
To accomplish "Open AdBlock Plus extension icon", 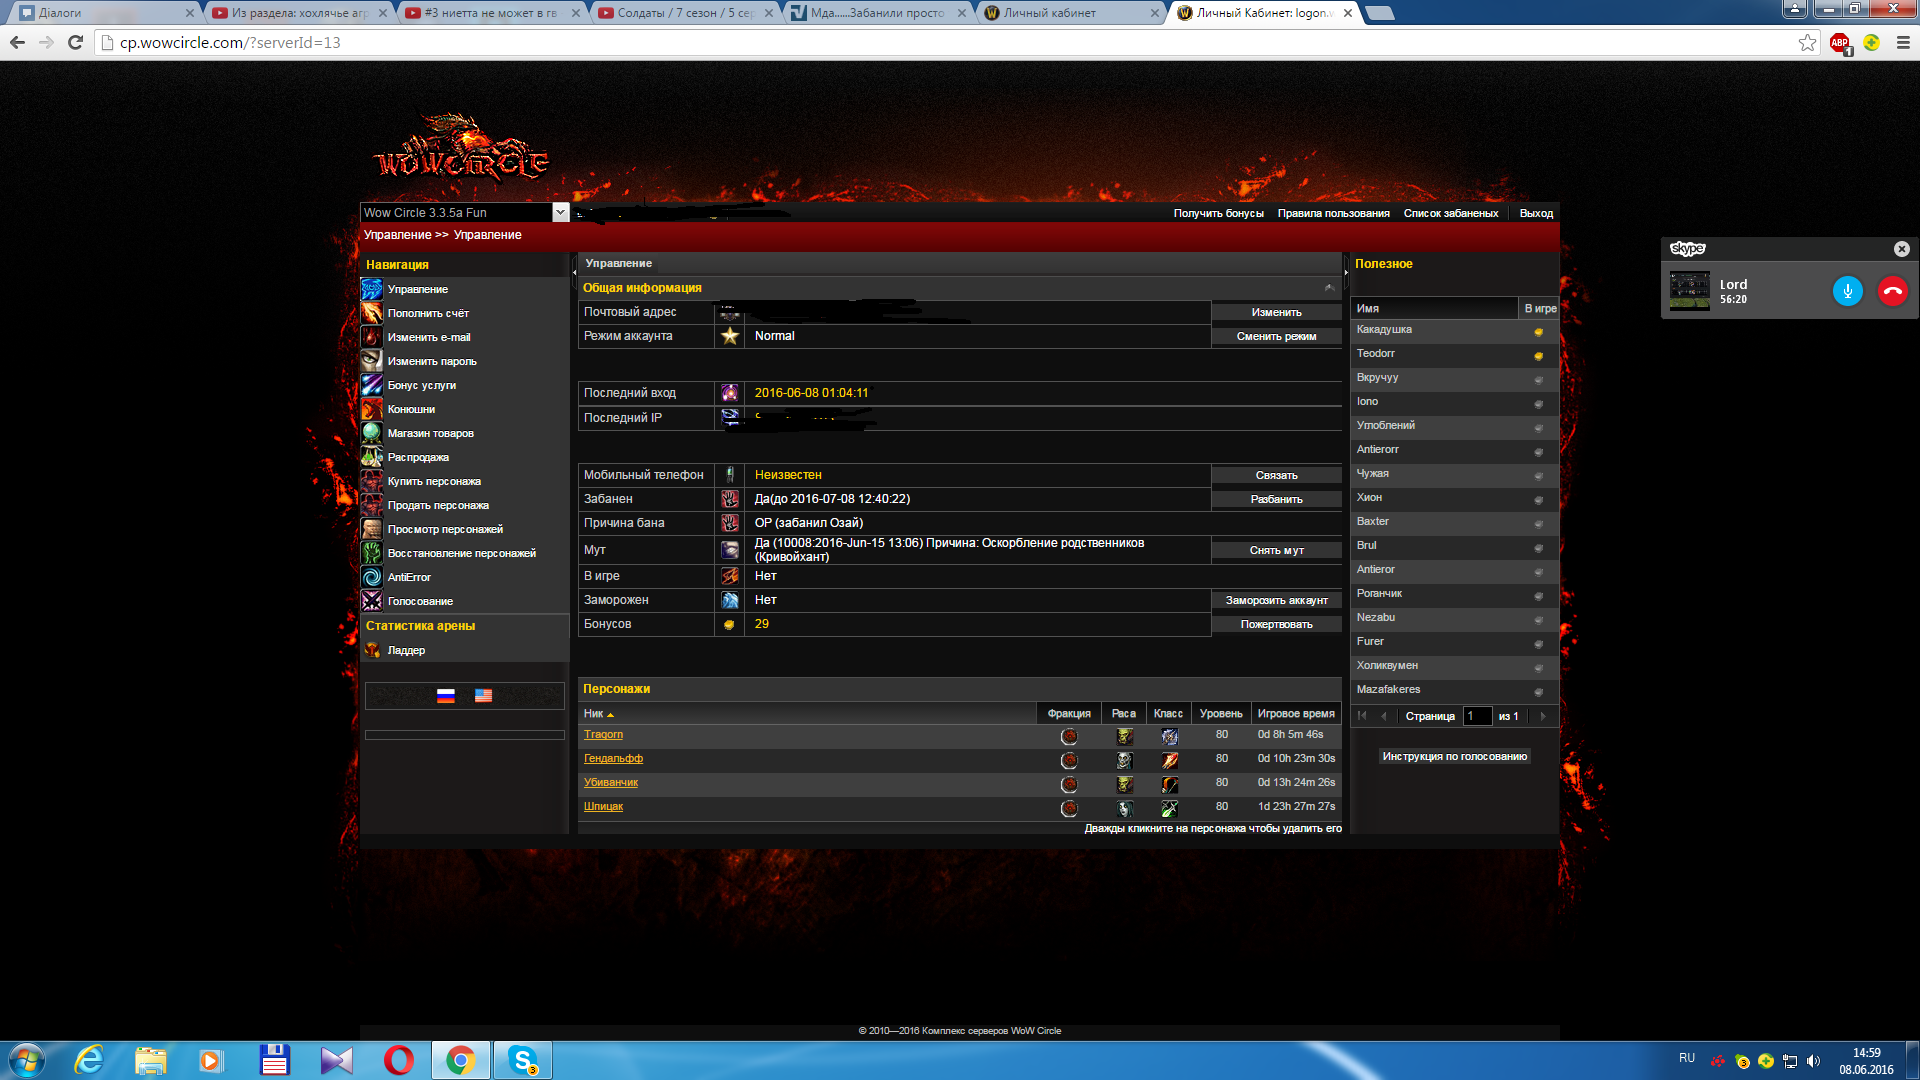I will (x=1839, y=42).
